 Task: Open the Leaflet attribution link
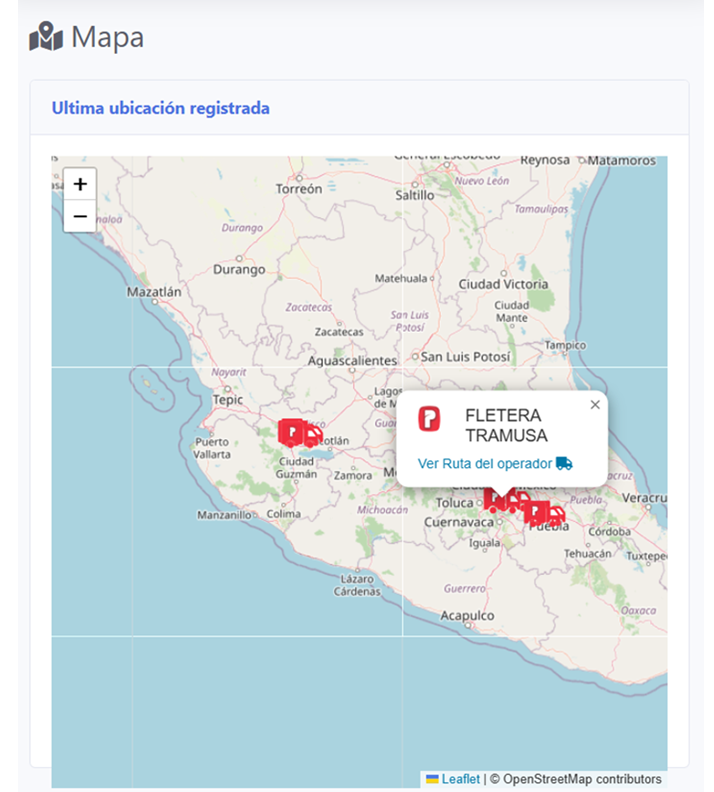tap(460, 779)
